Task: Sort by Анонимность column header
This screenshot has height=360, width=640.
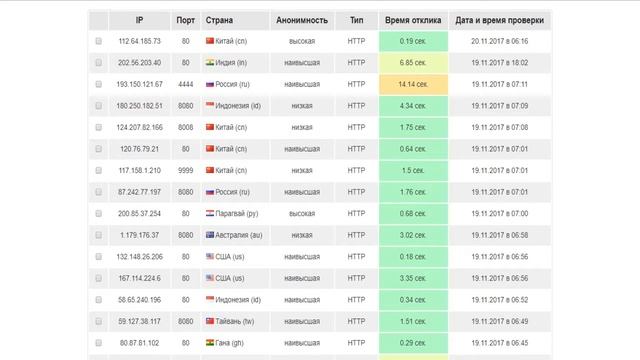Action: (x=302, y=20)
